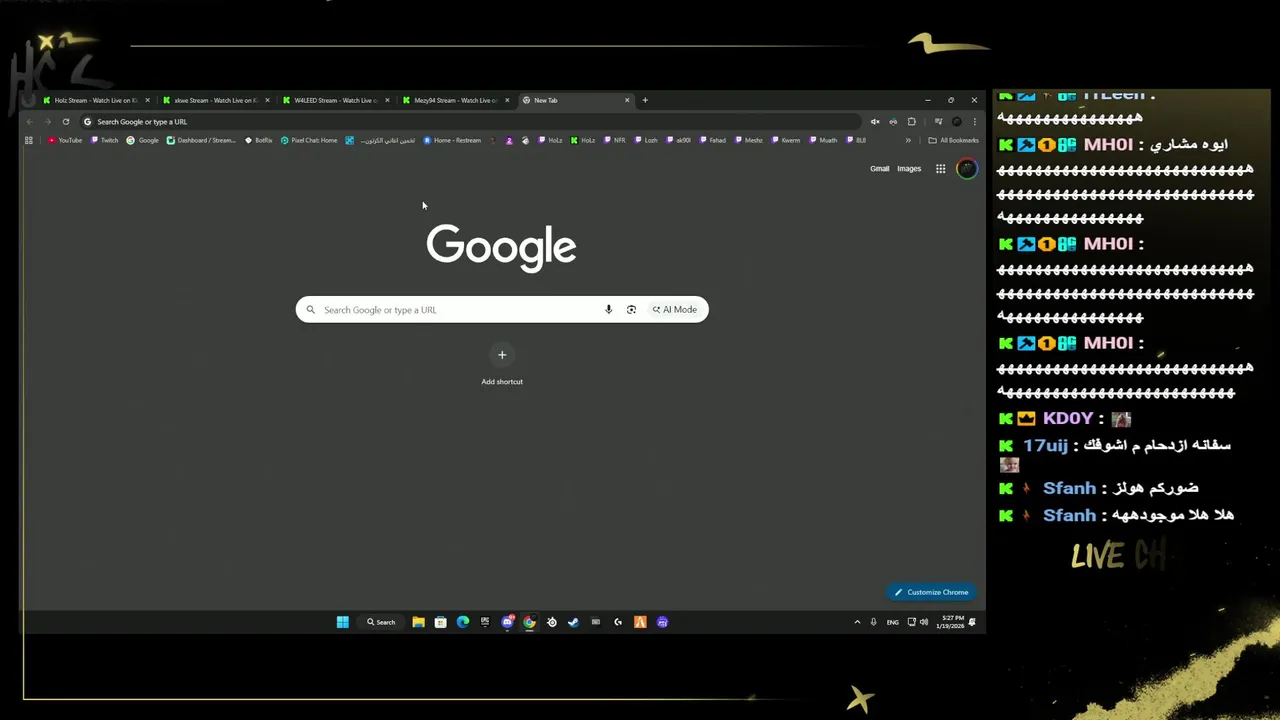Open the taskbar microphone indicator

click(x=873, y=622)
